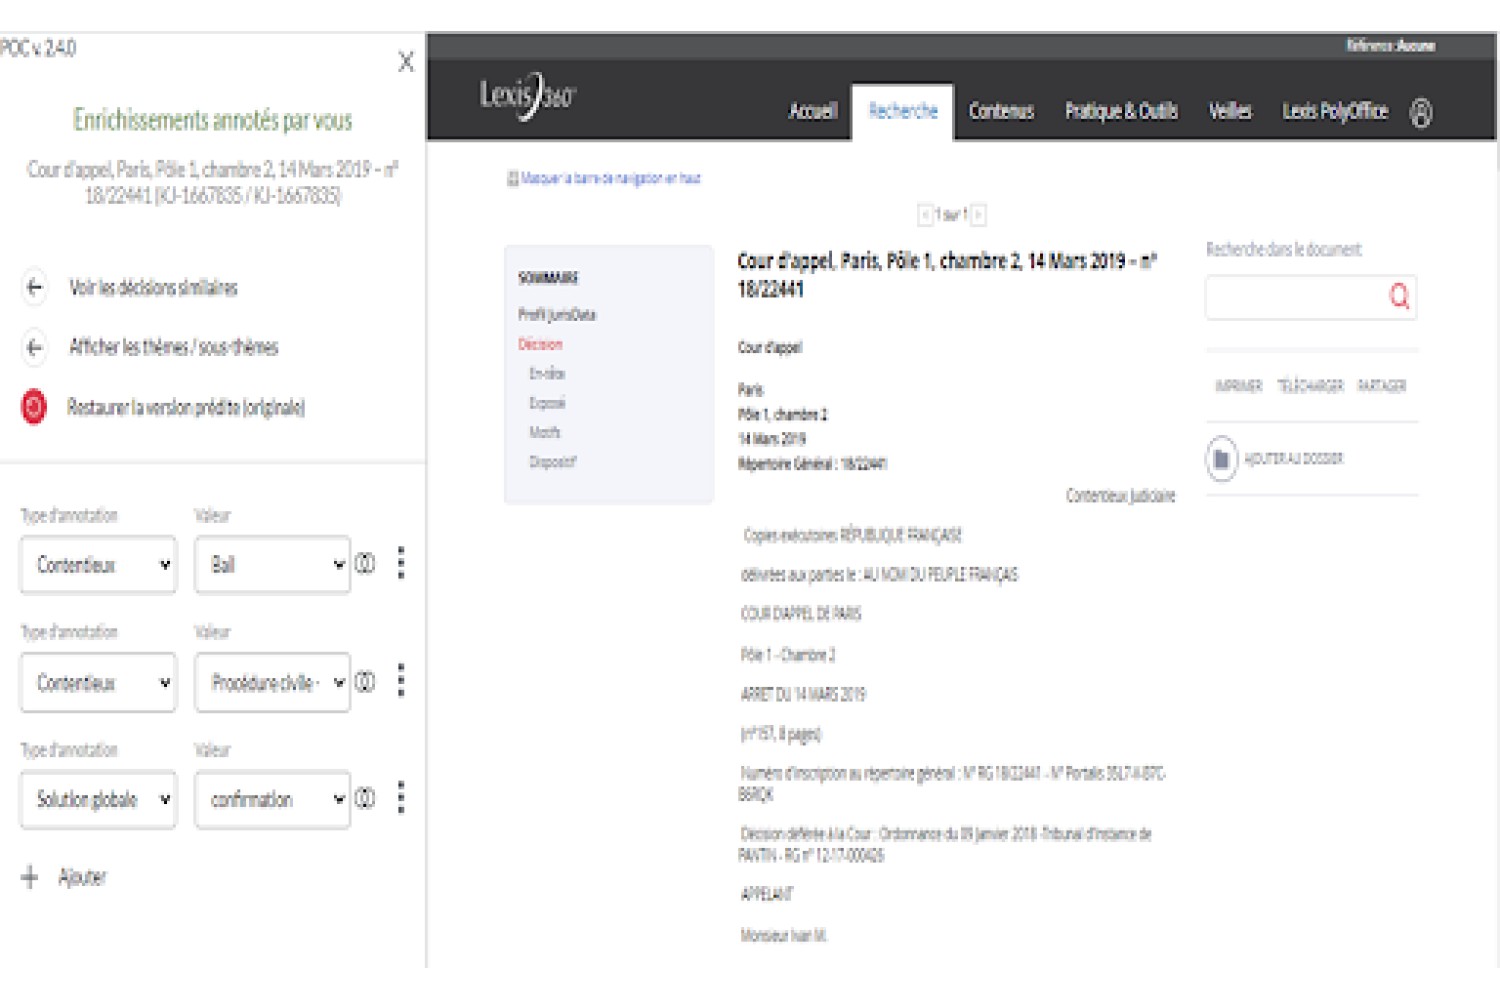Image resolution: width=1500 pixels, height=1000 pixels.
Task: Click the plus icon to add annotation
Action: pos(30,877)
